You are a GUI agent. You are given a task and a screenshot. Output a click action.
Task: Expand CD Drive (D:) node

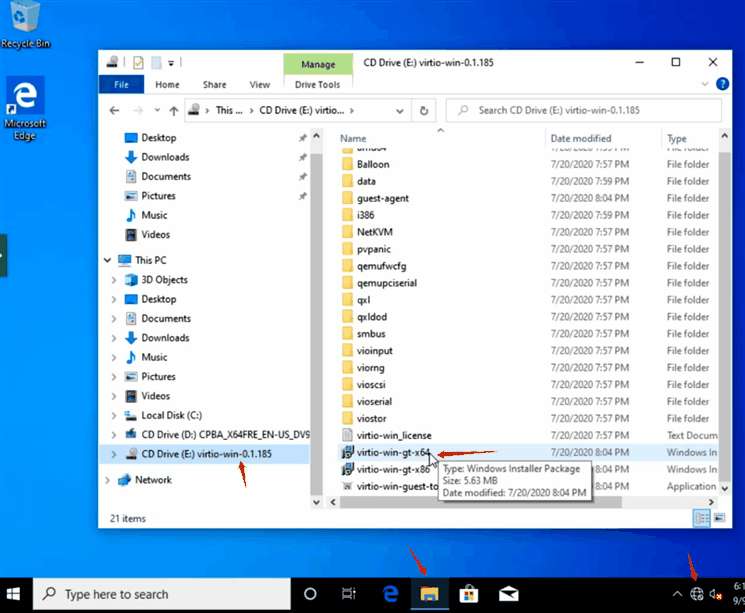tap(114, 435)
